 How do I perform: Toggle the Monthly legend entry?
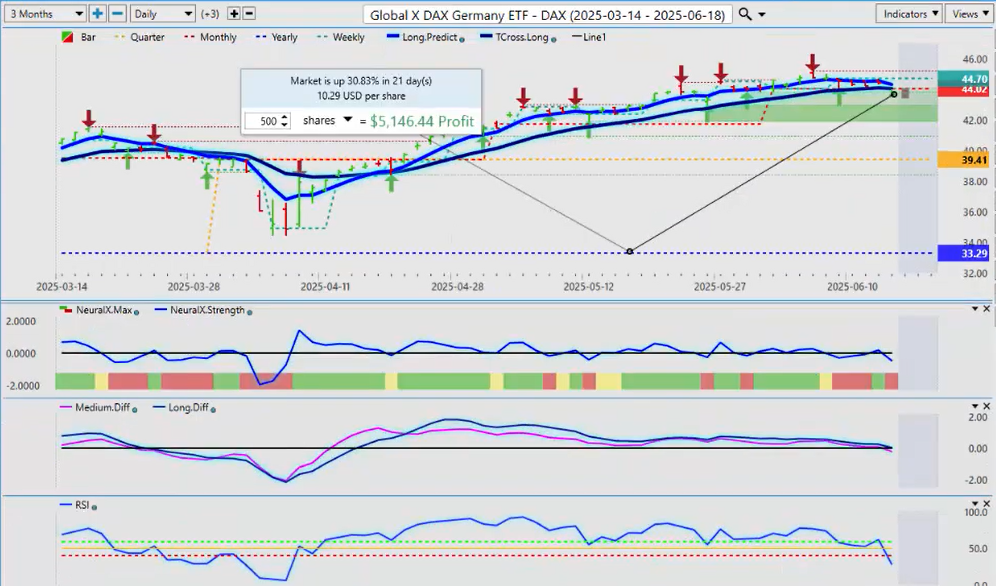210,37
